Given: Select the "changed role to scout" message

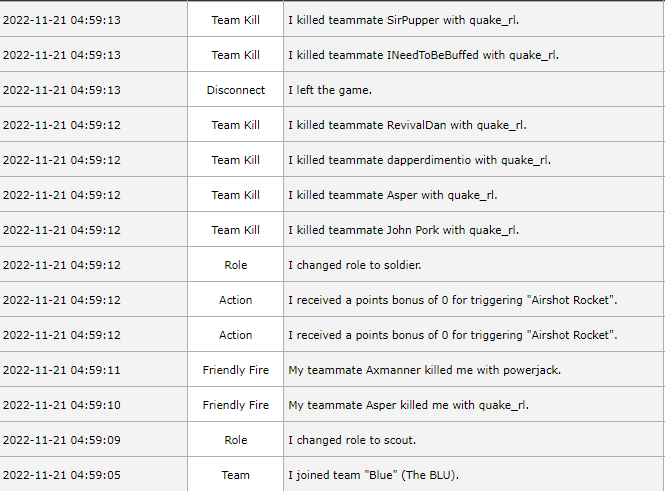Looking at the screenshot, I should tap(352, 440).
